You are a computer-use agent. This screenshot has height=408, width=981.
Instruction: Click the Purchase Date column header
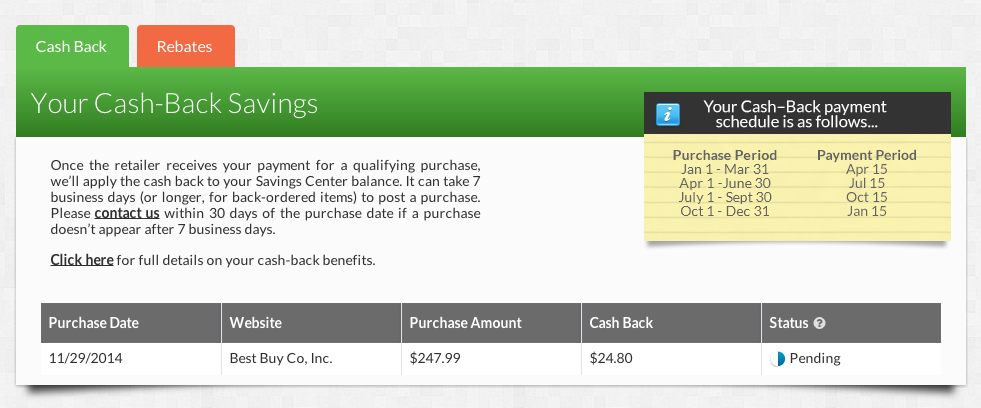pos(131,323)
